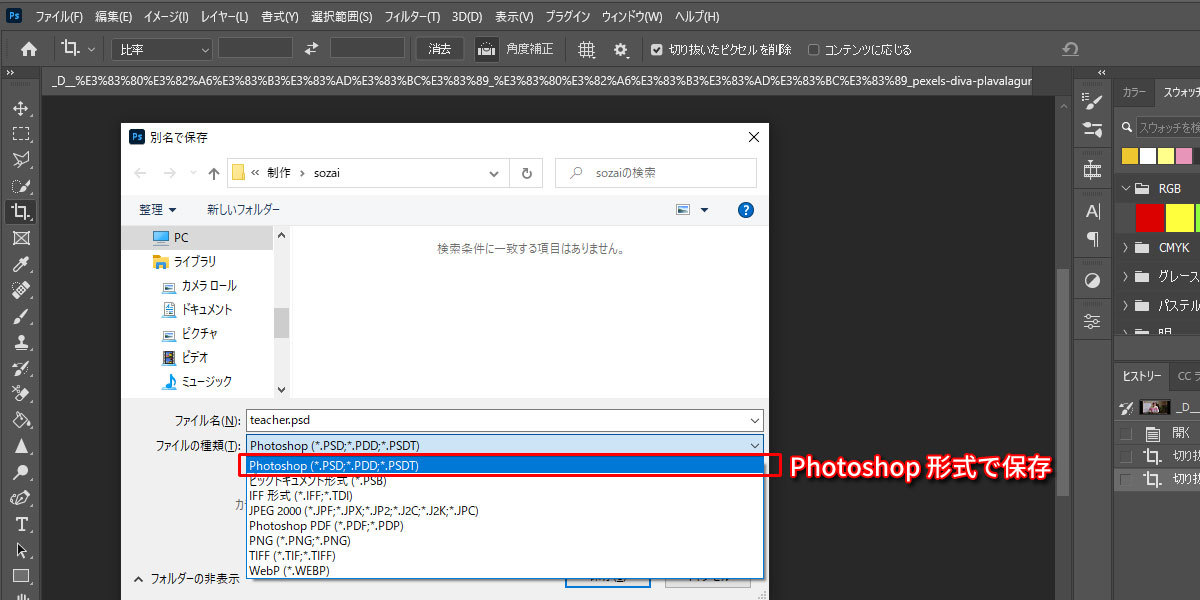This screenshot has height=600, width=1200.
Task: Open the Character panel icon
Action: click(1093, 211)
